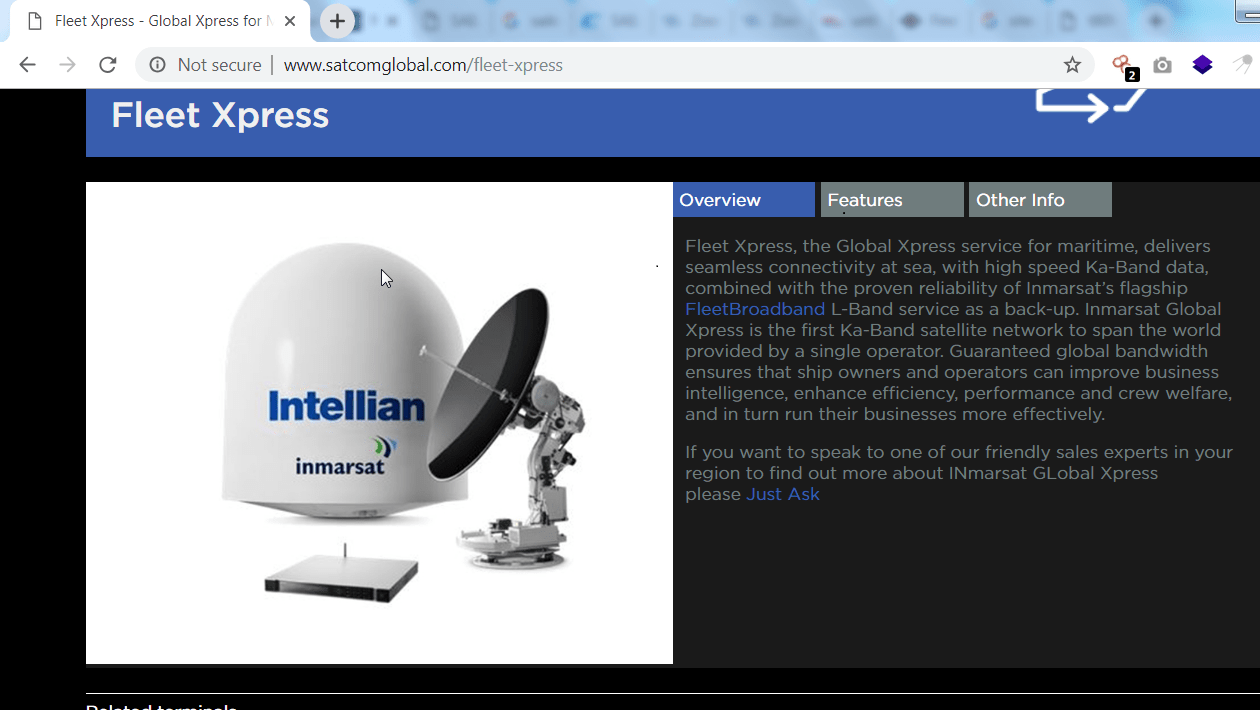Image resolution: width=1260 pixels, height=710 pixels.
Task: Click the Just Ask link
Action: (x=783, y=494)
